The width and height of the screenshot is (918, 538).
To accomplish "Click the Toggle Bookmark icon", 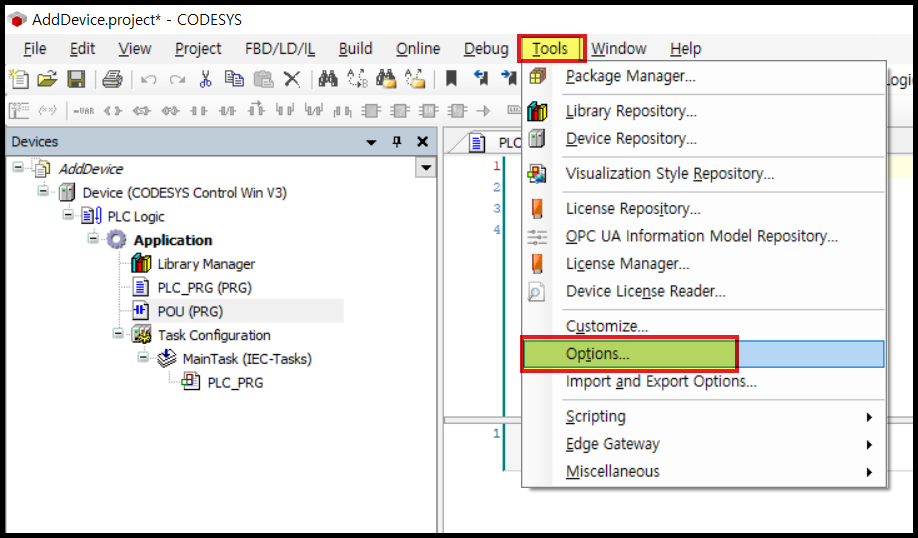I will pos(451,78).
